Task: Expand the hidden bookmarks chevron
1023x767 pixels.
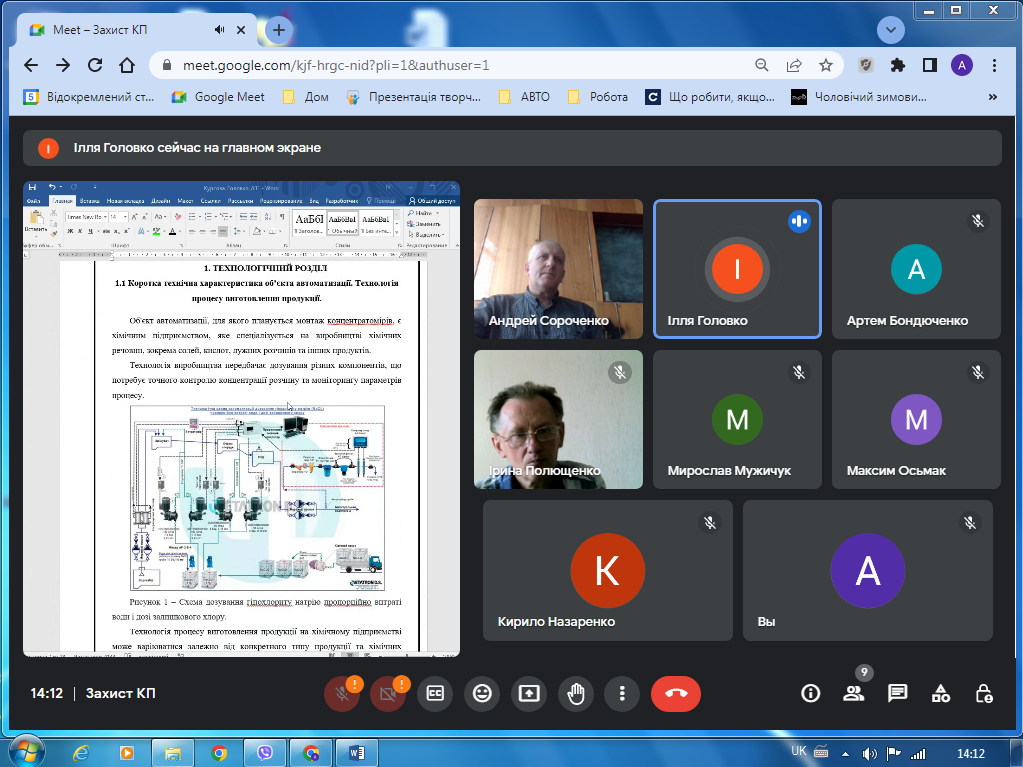Action: [993, 97]
